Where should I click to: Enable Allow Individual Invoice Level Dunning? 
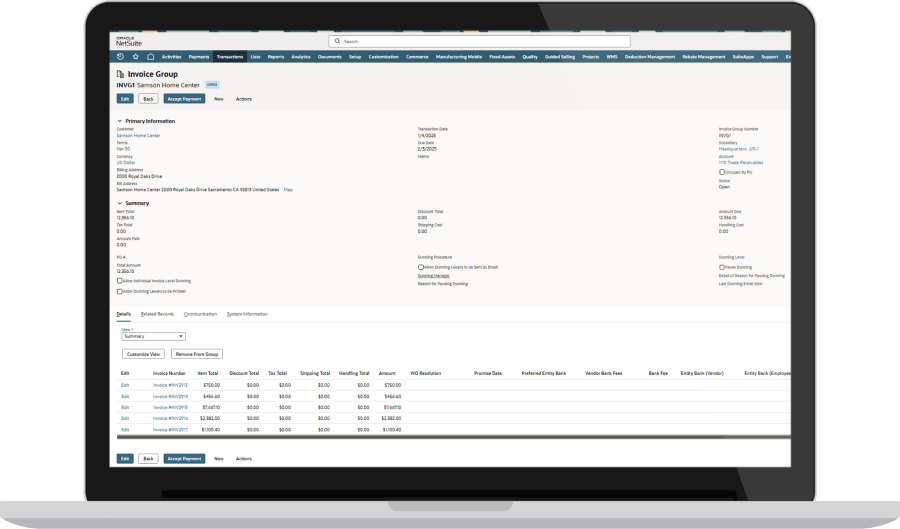click(120, 281)
